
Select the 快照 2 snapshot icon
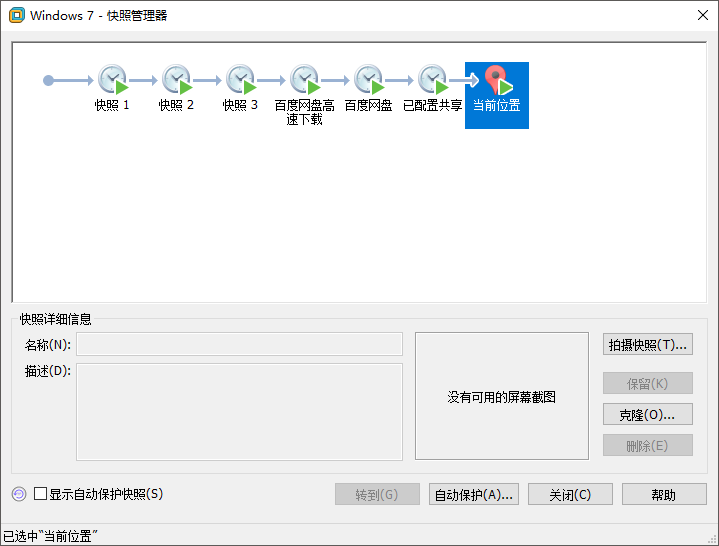click(x=177, y=80)
